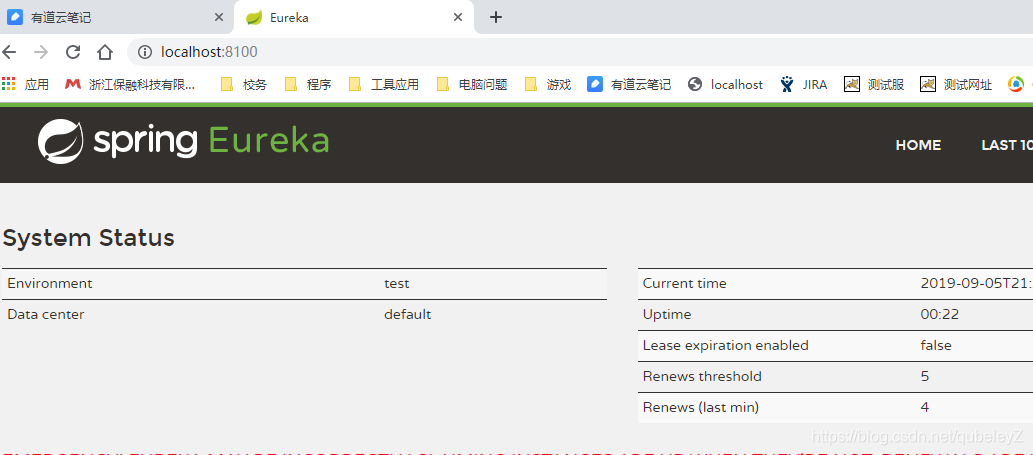Image resolution: width=1033 pixels, height=455 pixels.
Task: Select the Current time label
Action: [684, 284]
